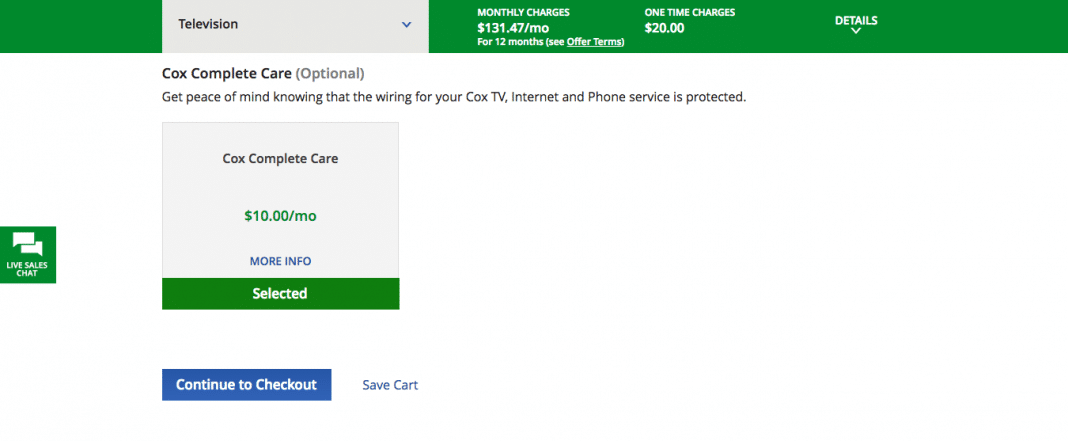Click the For 12 months text
The width and height of the screenshot is (1068, 441).
[x=509, y=42]
